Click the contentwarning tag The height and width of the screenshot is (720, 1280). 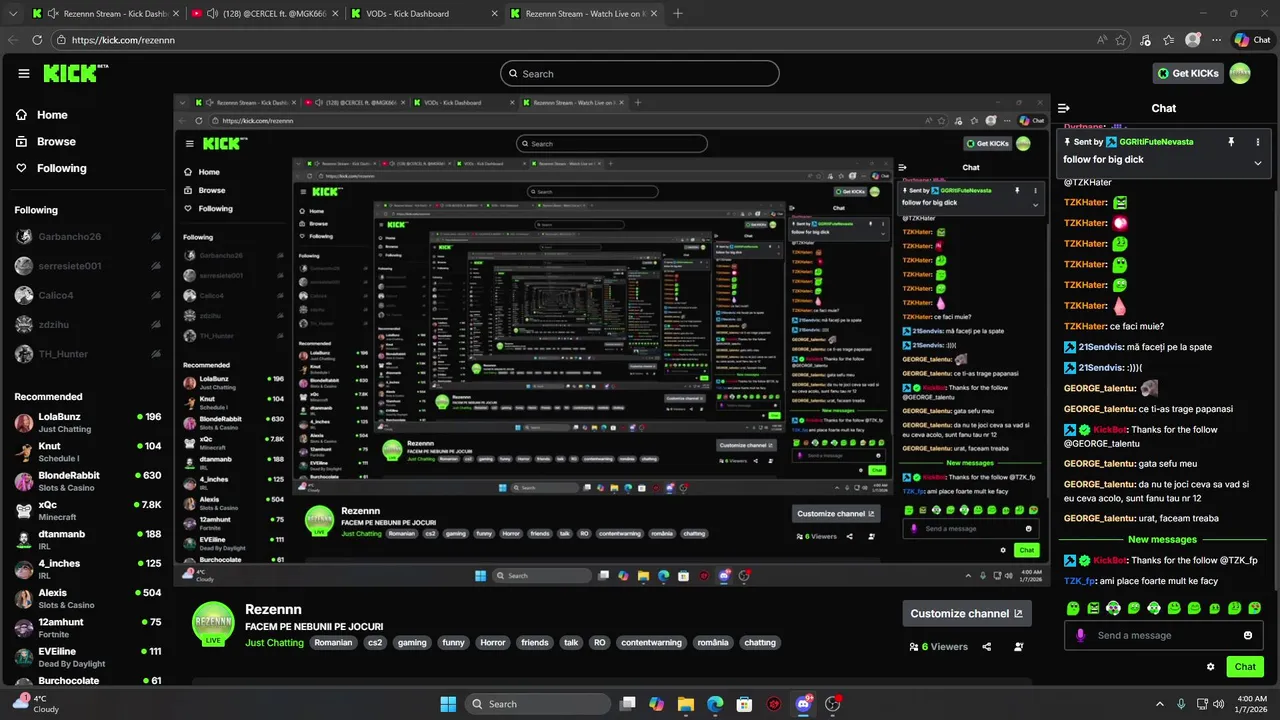(651, 643)
